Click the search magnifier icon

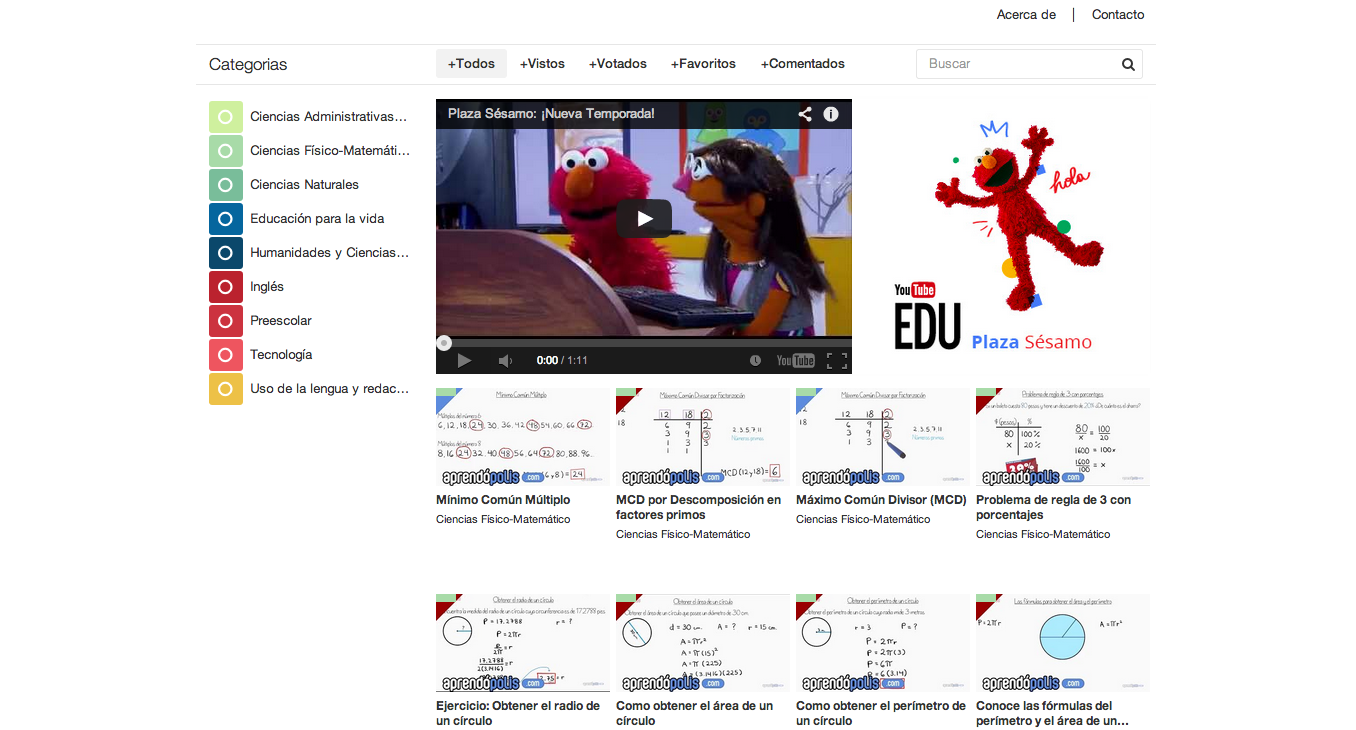pyautogui.click(x=1128, y=64)
